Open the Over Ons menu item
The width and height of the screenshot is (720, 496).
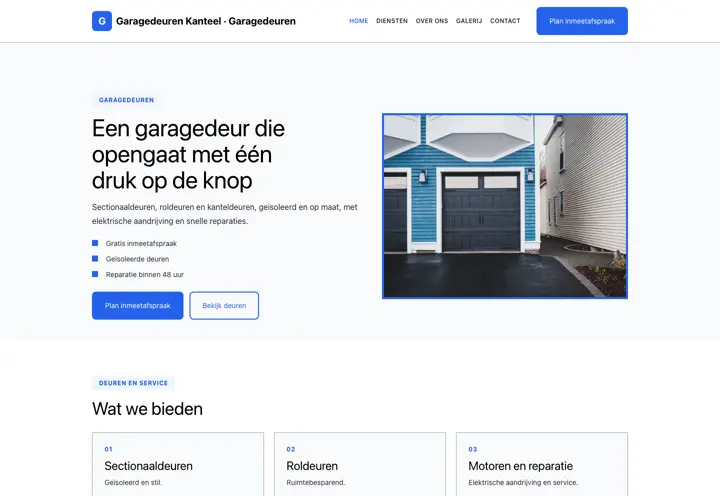coord(432,21)
